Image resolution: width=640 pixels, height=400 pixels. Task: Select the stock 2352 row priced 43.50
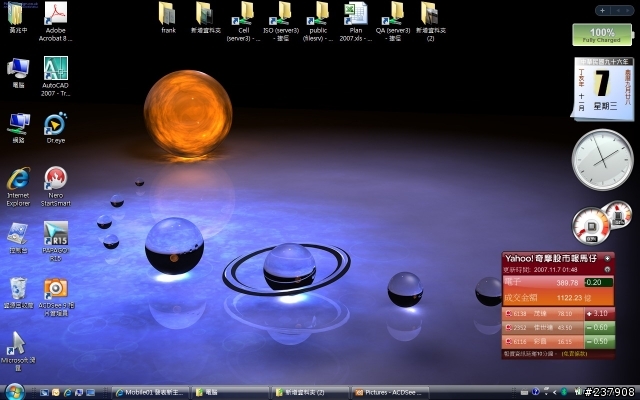558,327
